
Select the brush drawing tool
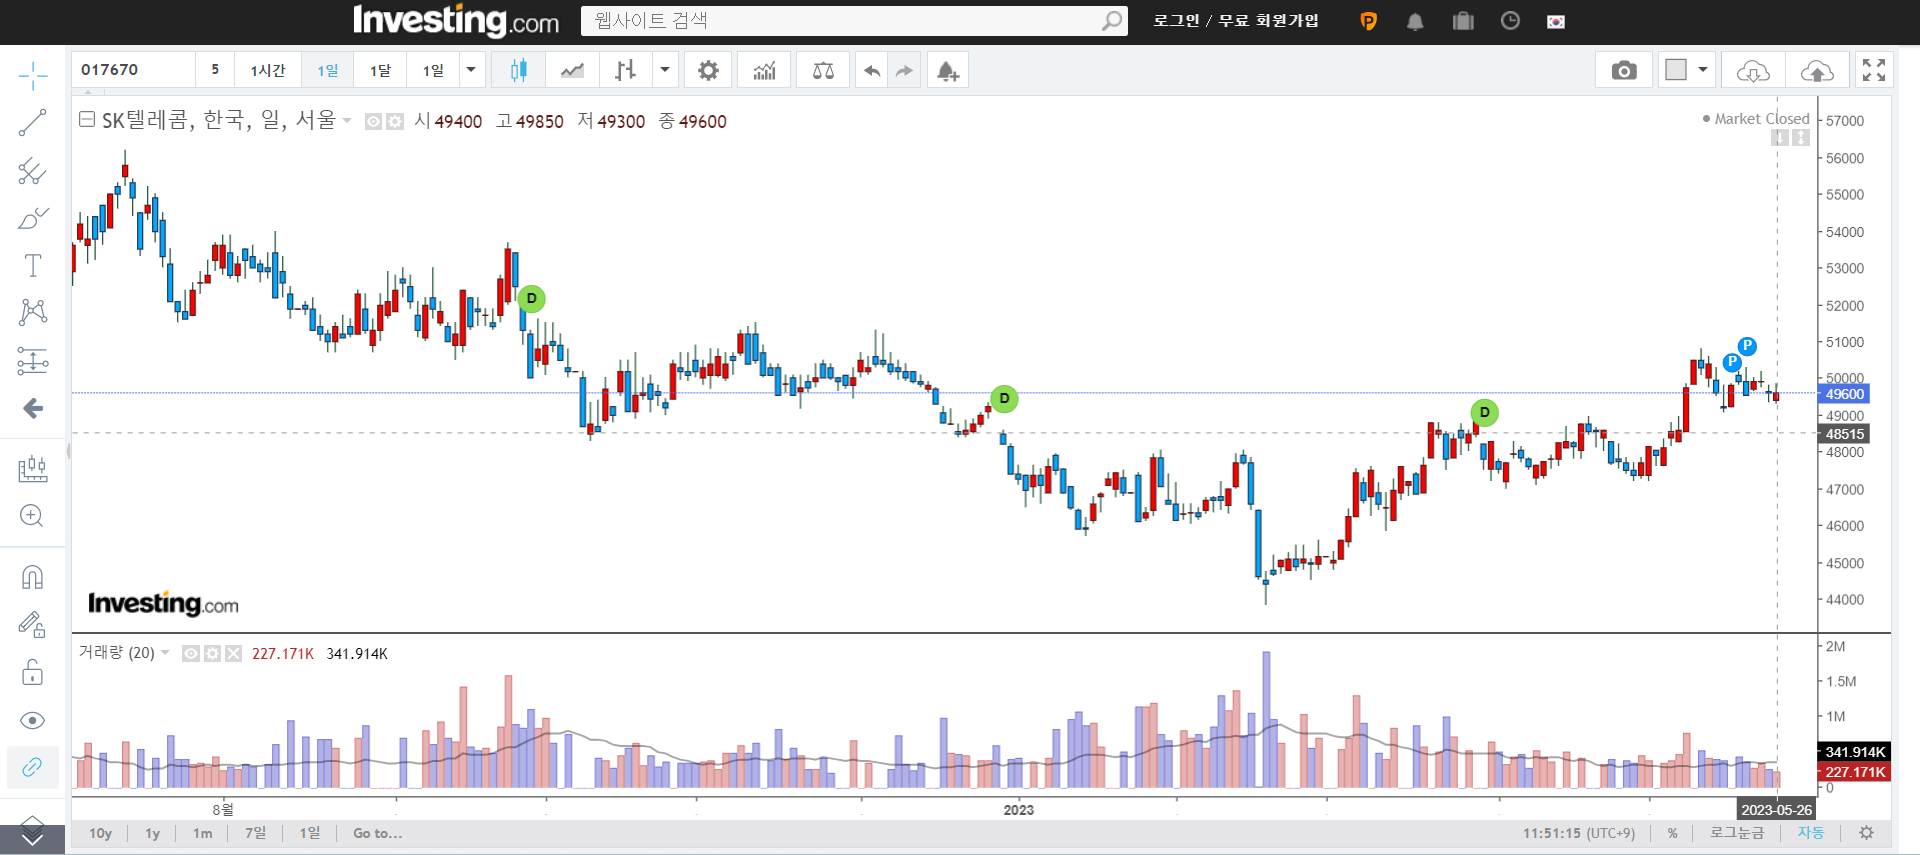(x=32, y=218)
